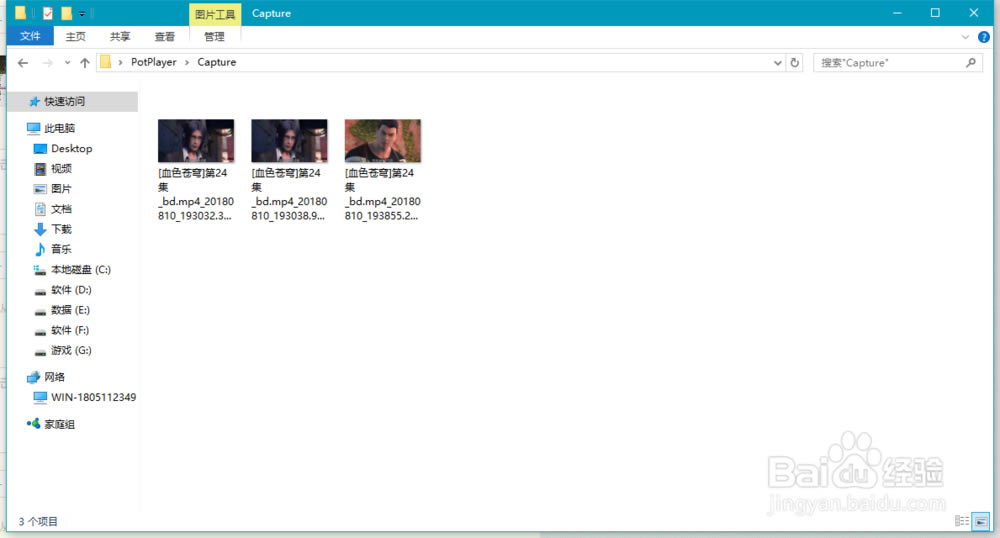Select 家庭组 in the navigation pane
Viewport: 1000px width, 538px height.
(59, 424)
